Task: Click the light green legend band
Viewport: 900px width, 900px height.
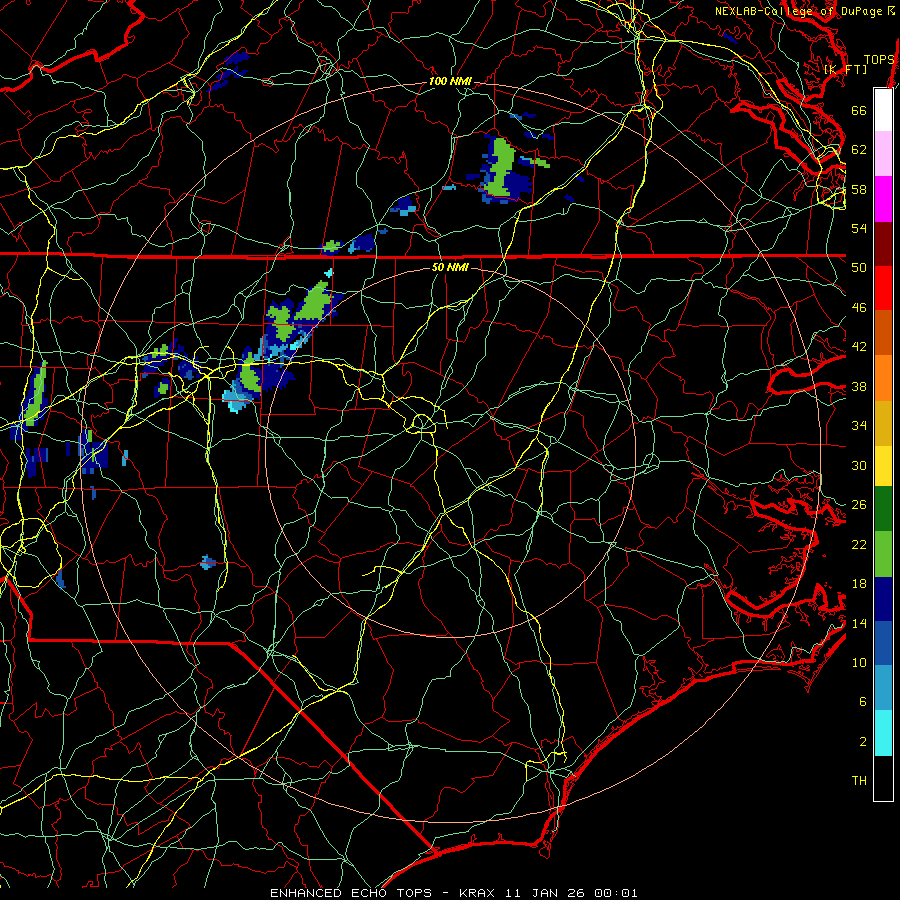Action: click(x=883, y=554)
